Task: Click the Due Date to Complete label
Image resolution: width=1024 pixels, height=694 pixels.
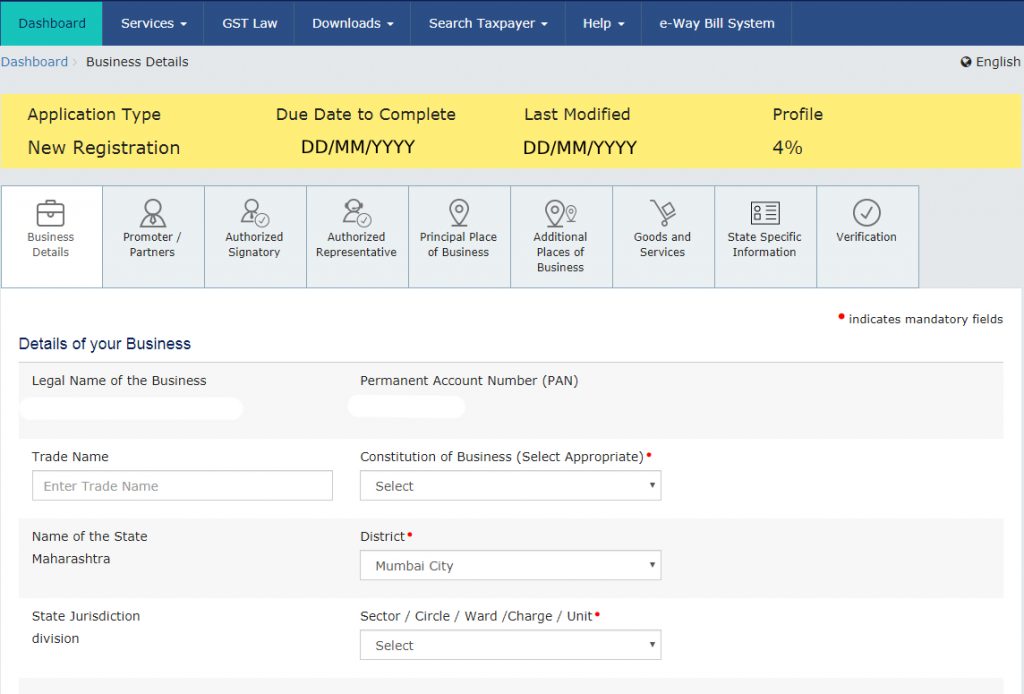Action: tap(366, 114)
